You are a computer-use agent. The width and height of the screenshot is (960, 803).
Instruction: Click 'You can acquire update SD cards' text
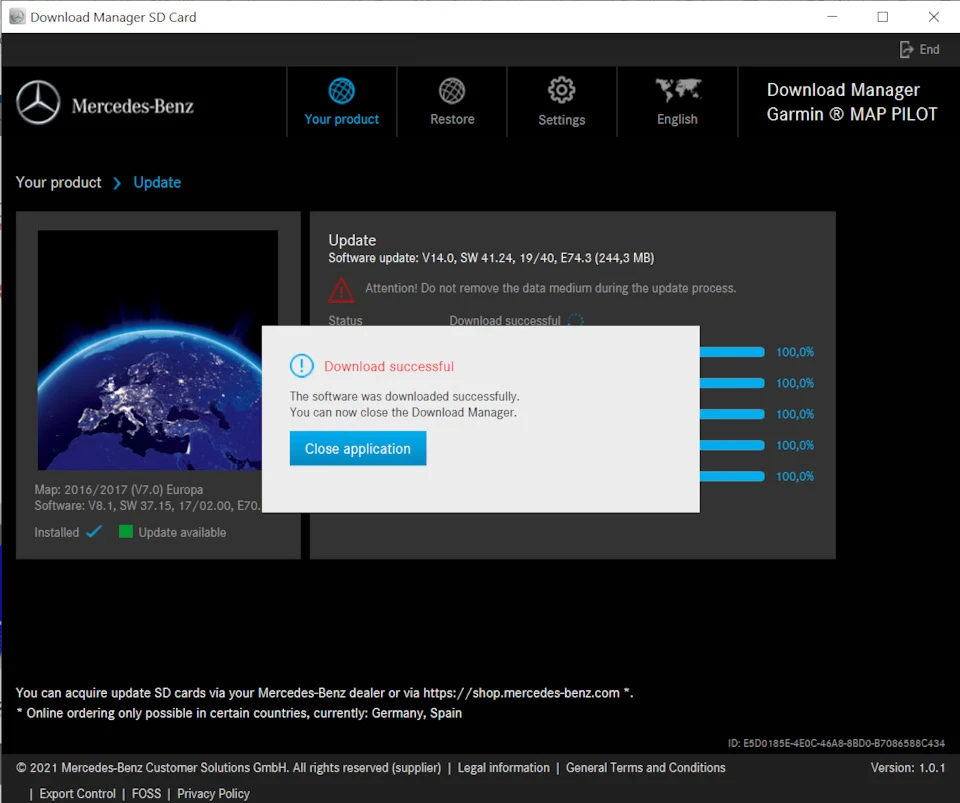click(x=324, y=693)
